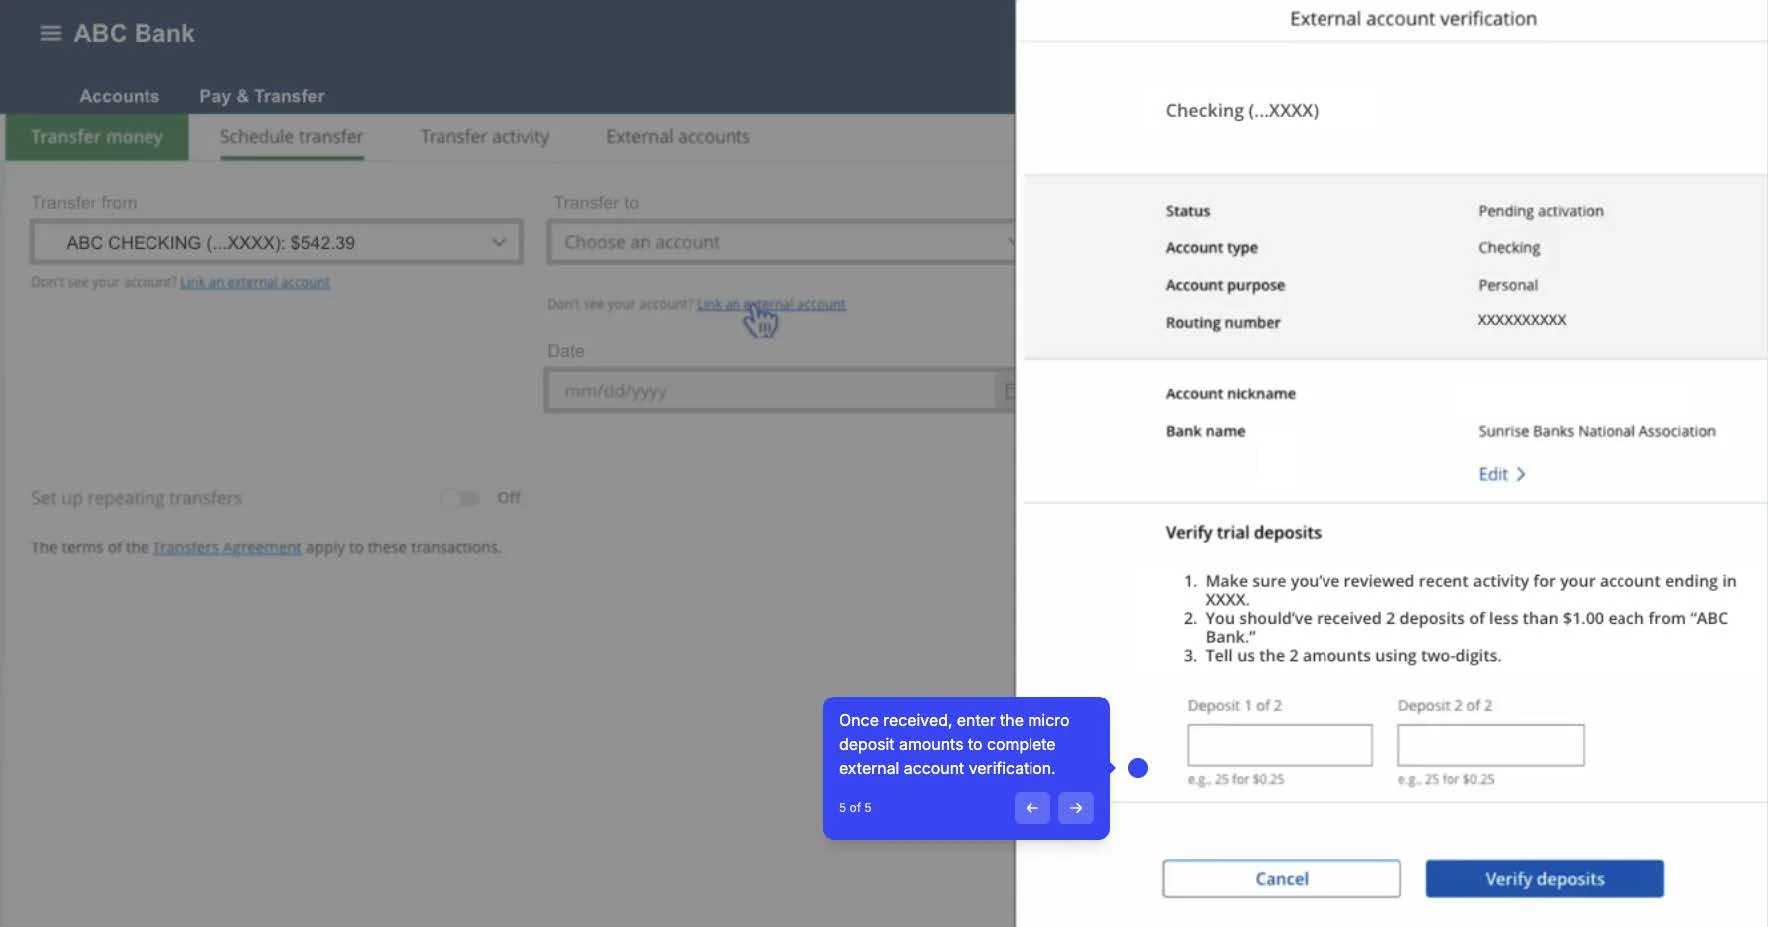The width and height of the screenshot is (1768, 927).
Task: Click the Cancel button
Action: [x=1281, y=879]
